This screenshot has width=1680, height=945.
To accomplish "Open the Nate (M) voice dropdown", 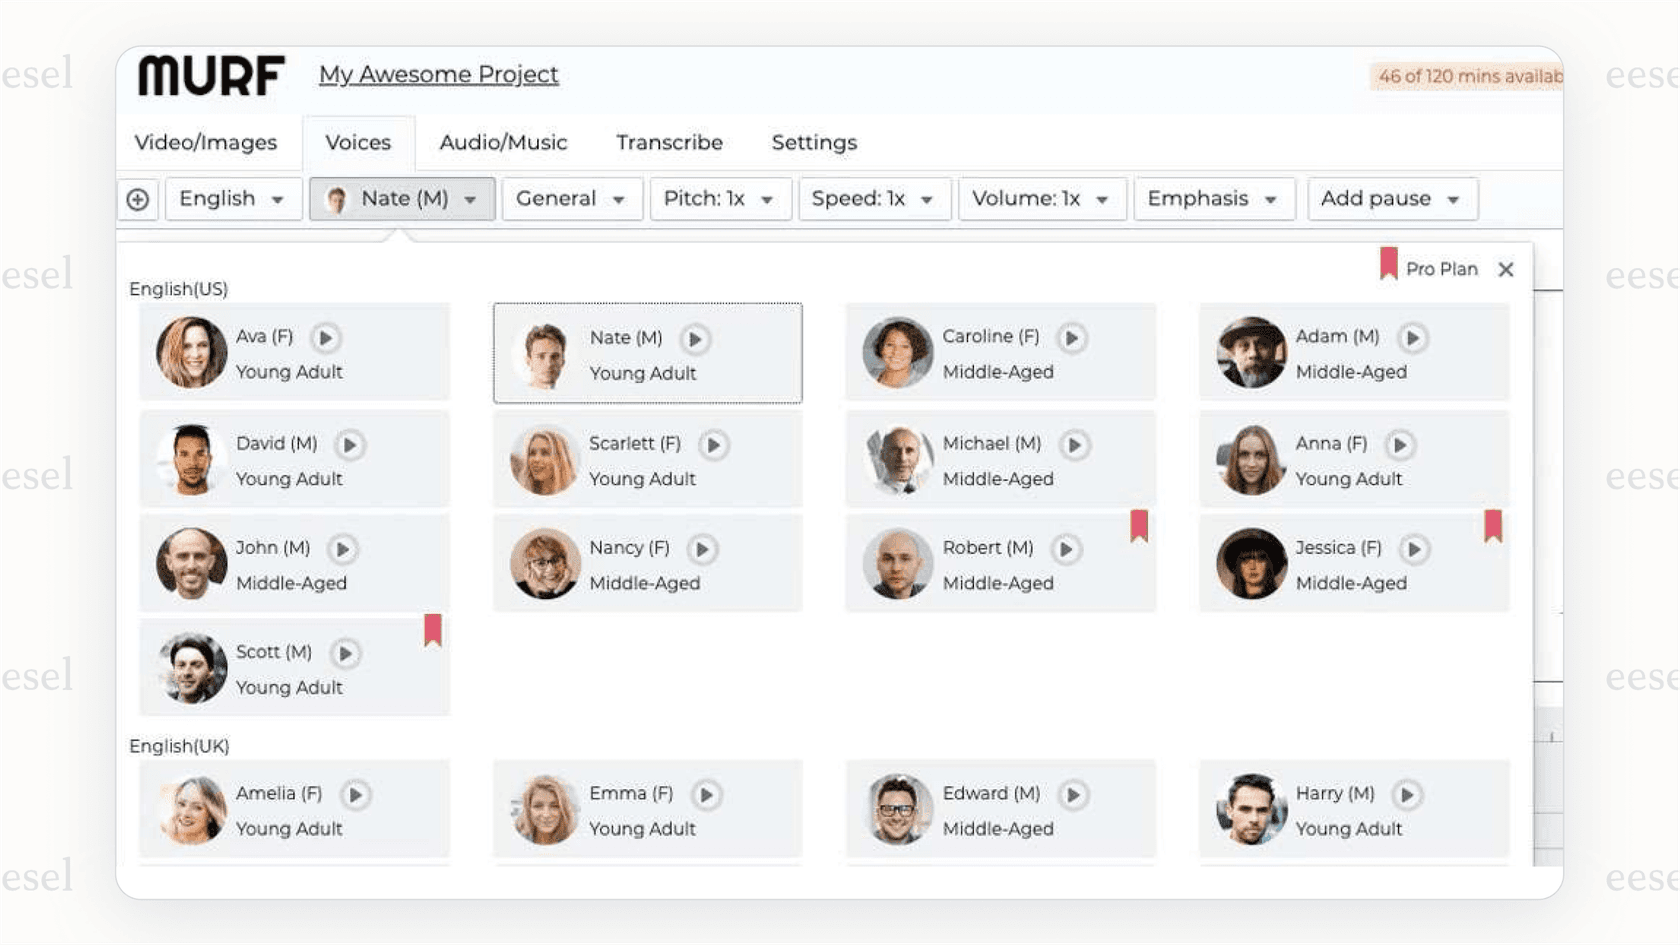I will point(402,199).
